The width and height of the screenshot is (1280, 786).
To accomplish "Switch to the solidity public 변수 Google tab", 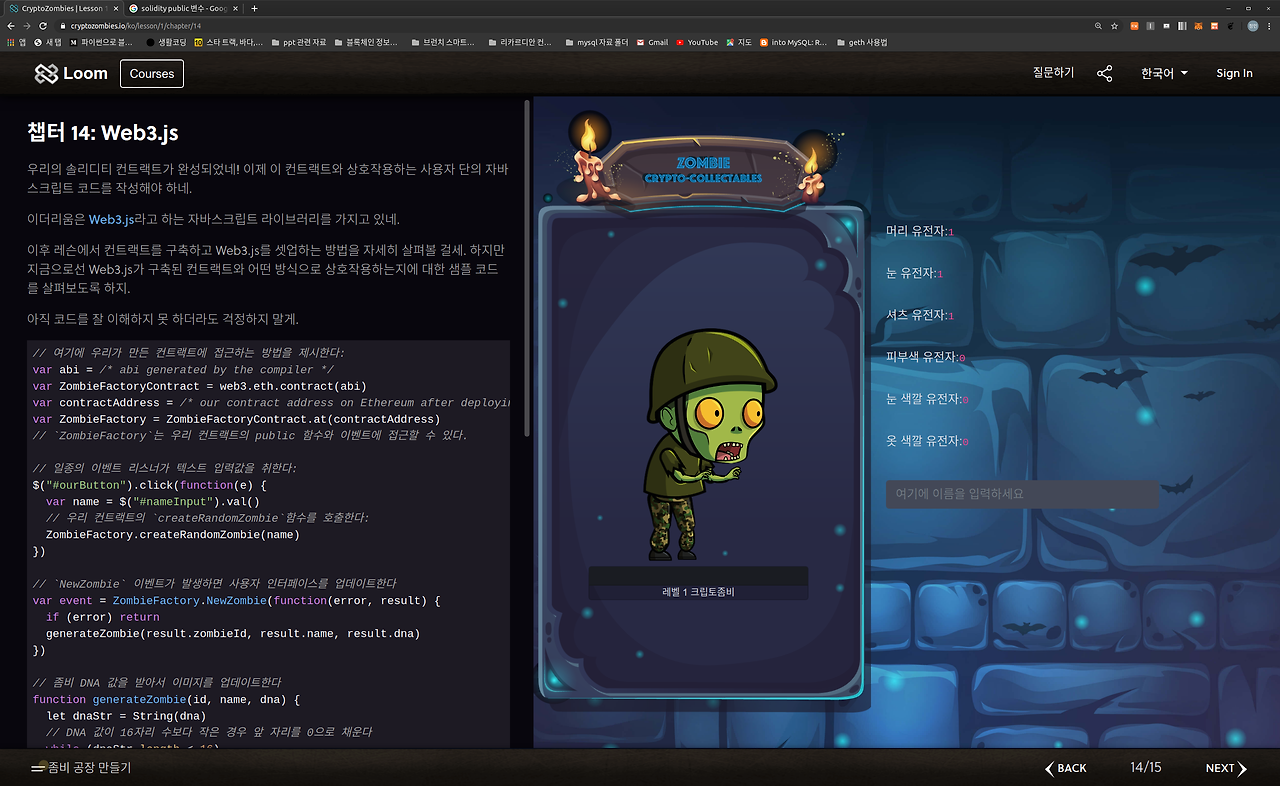I will (184, 8).
